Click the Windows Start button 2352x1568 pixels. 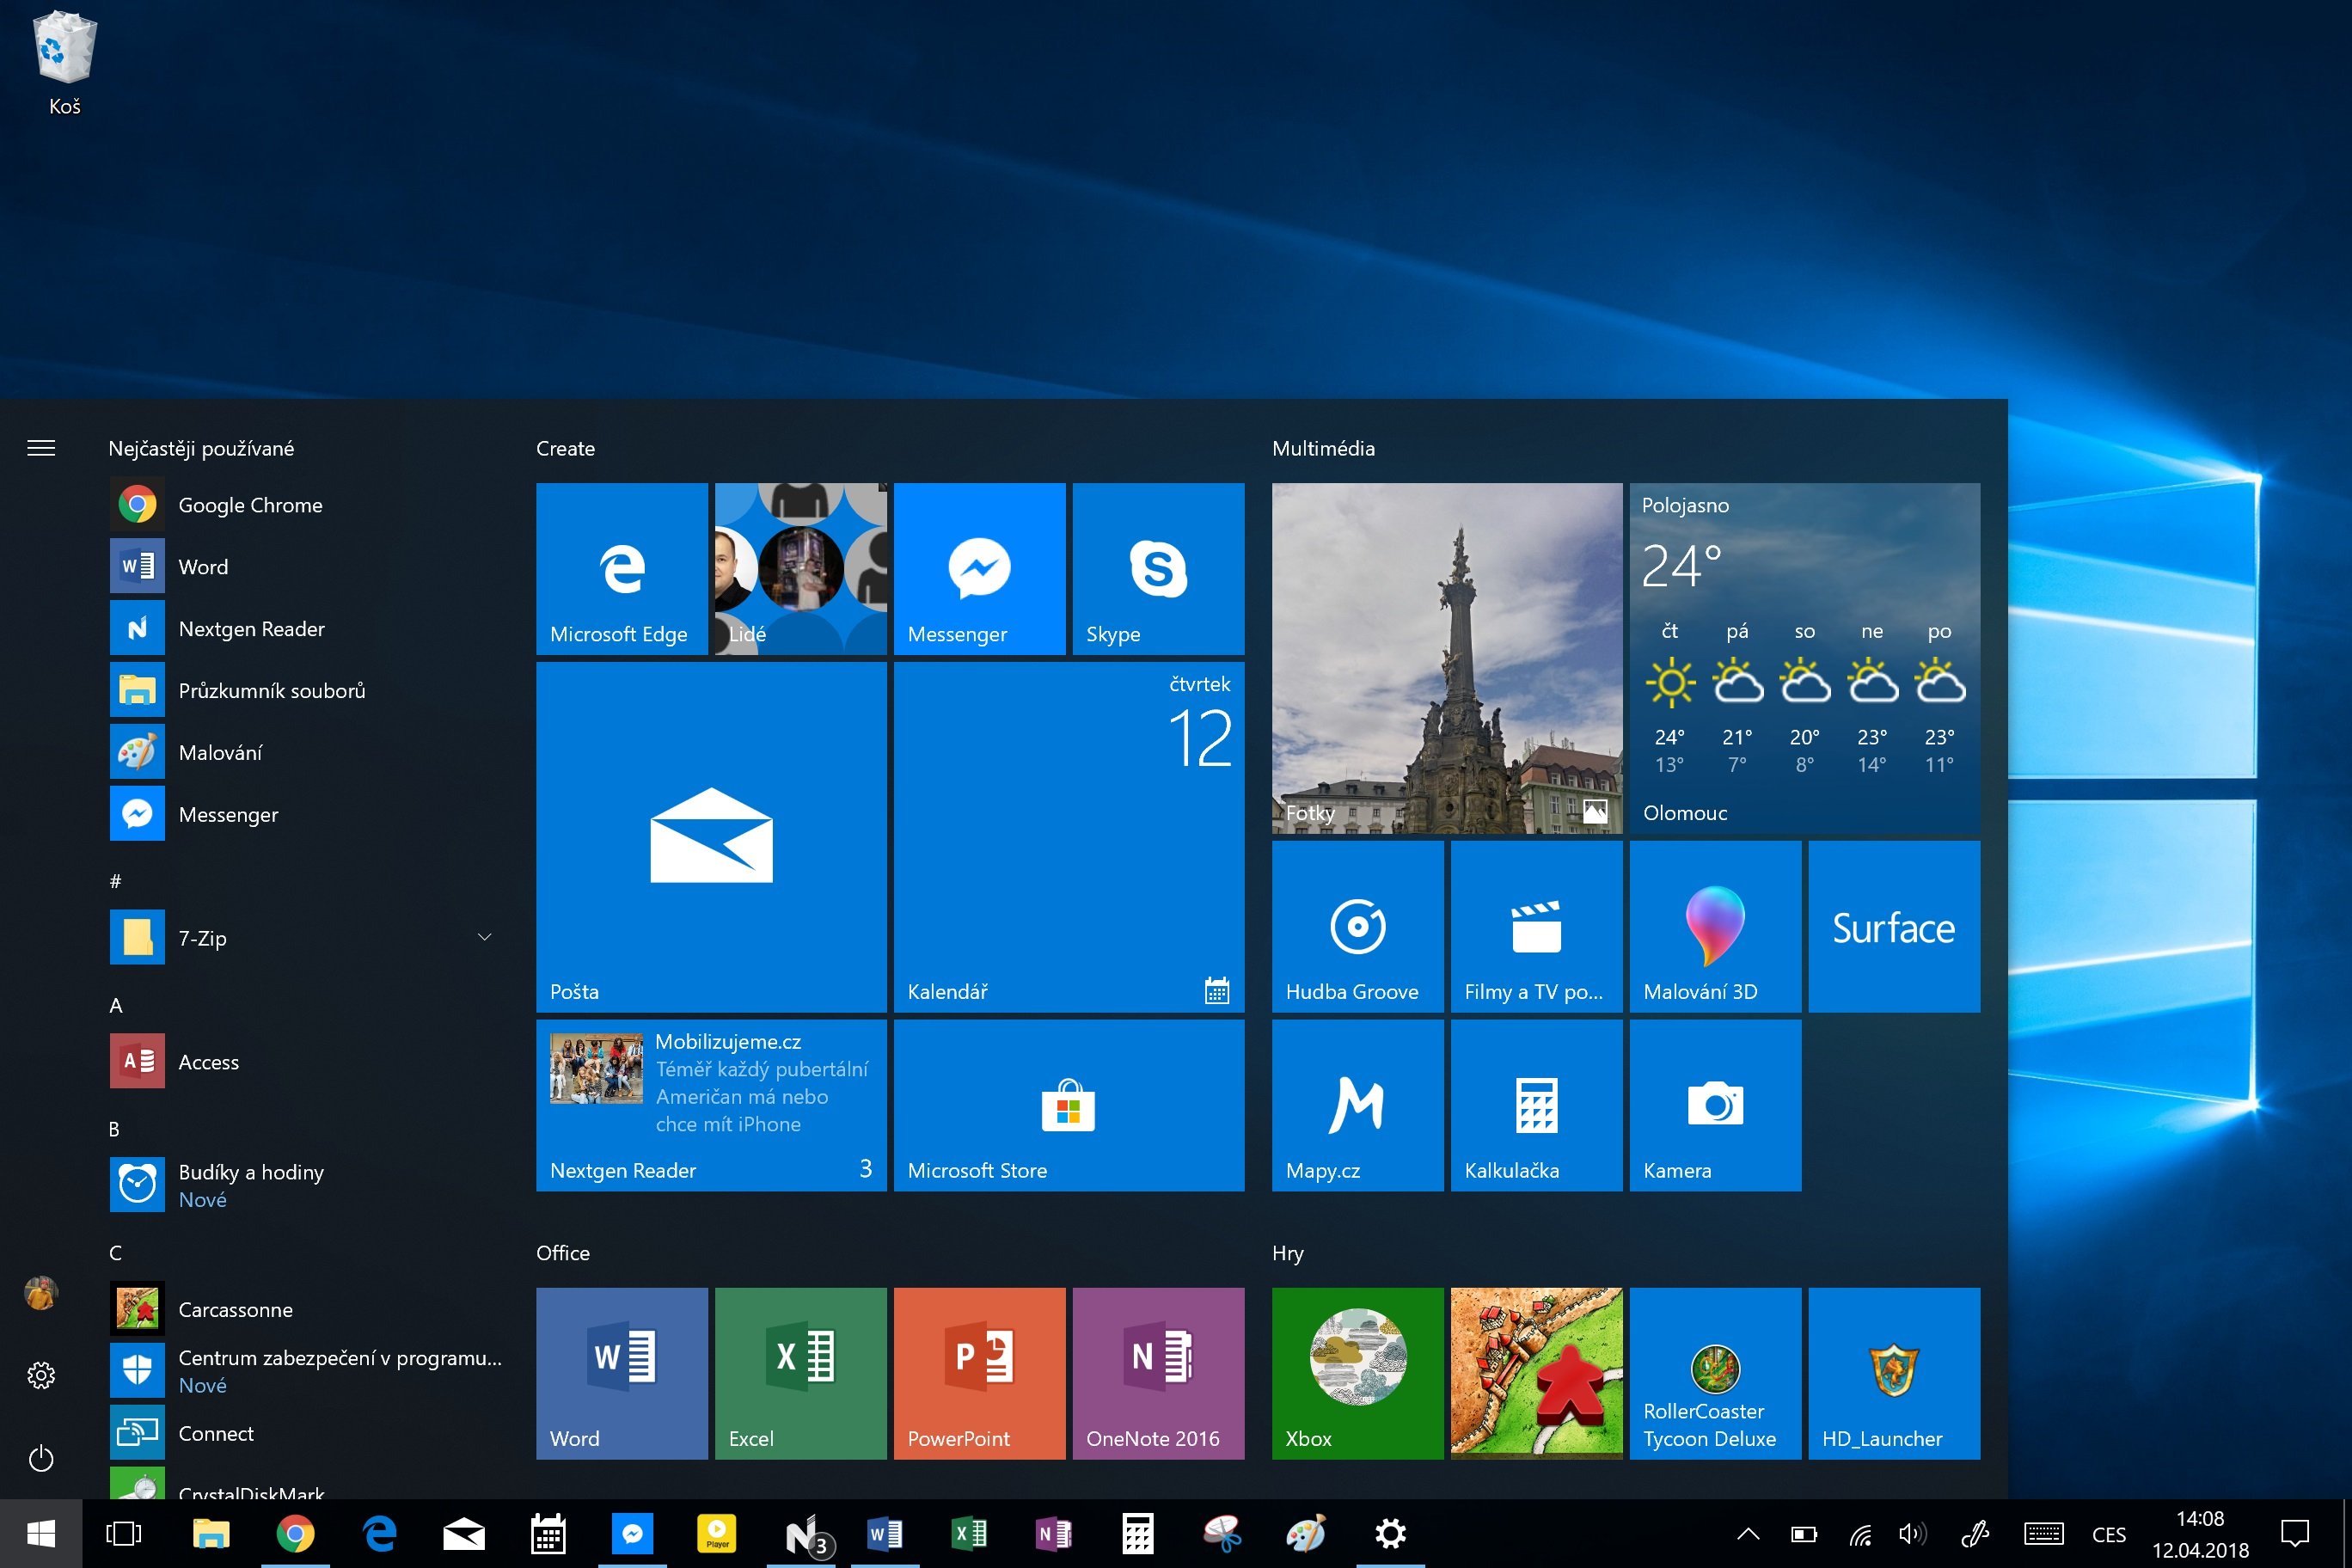click(x=41, y=1534)
